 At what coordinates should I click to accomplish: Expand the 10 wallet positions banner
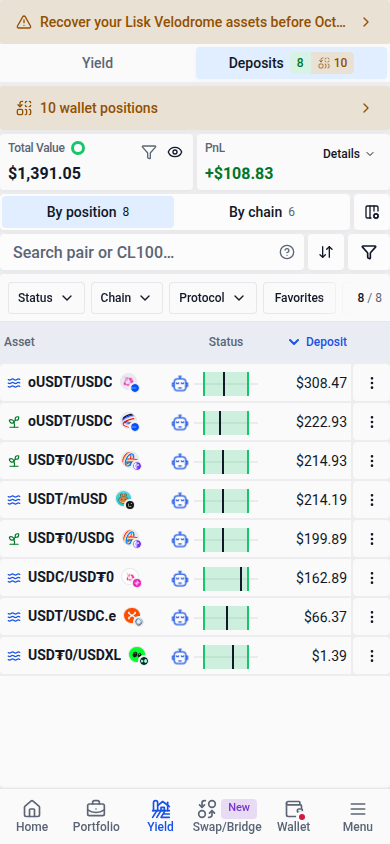coord(195,108)
